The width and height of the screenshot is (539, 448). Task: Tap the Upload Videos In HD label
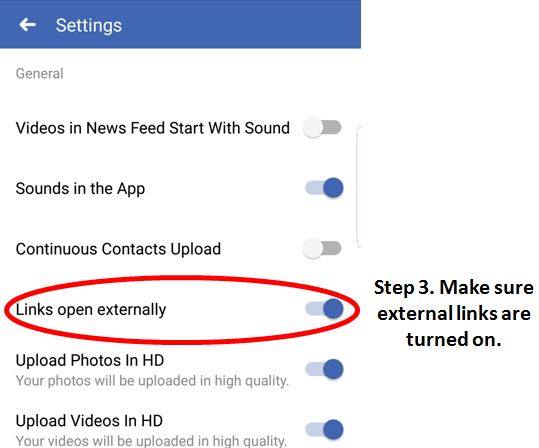coord(89,420)
